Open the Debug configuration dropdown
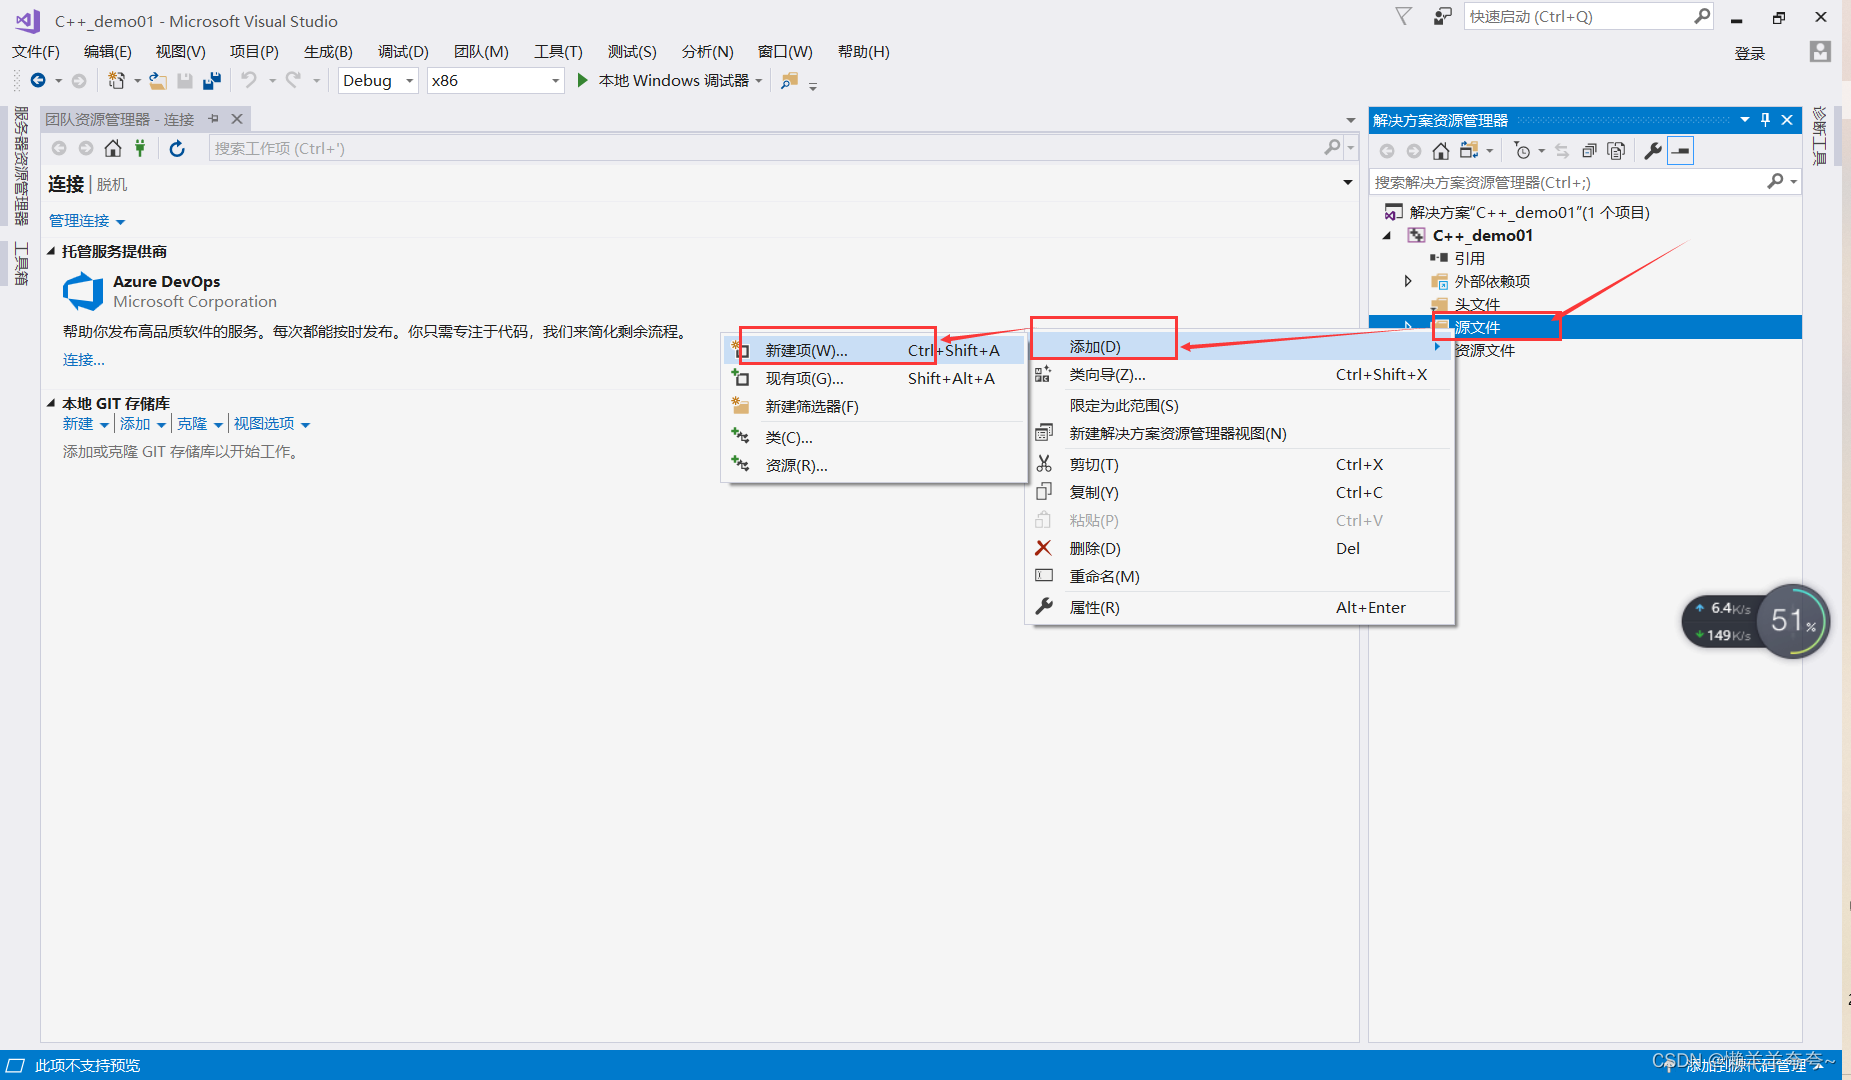 pos(409,81)
